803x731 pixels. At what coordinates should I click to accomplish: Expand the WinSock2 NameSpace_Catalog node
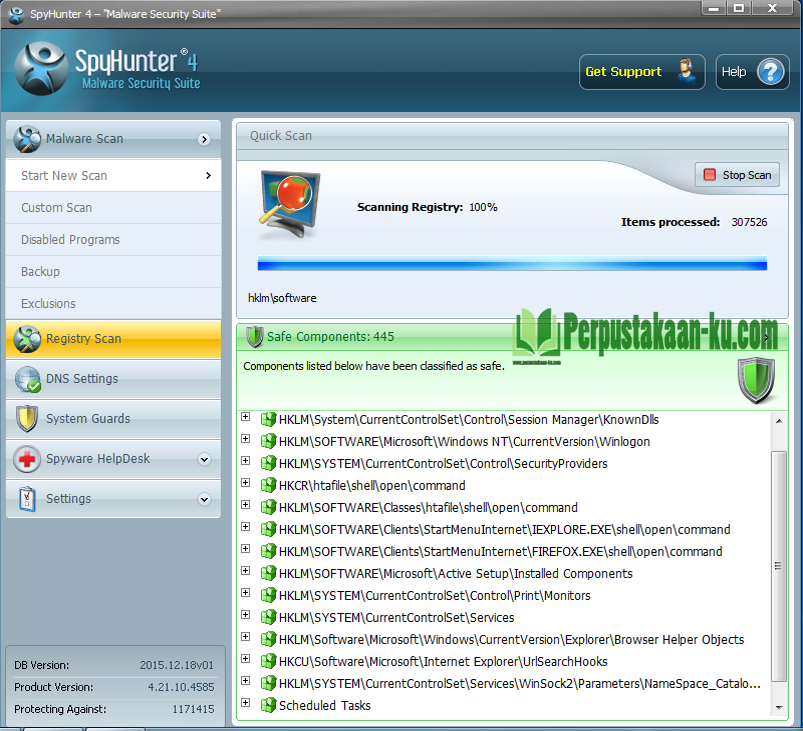coord(246,681)
